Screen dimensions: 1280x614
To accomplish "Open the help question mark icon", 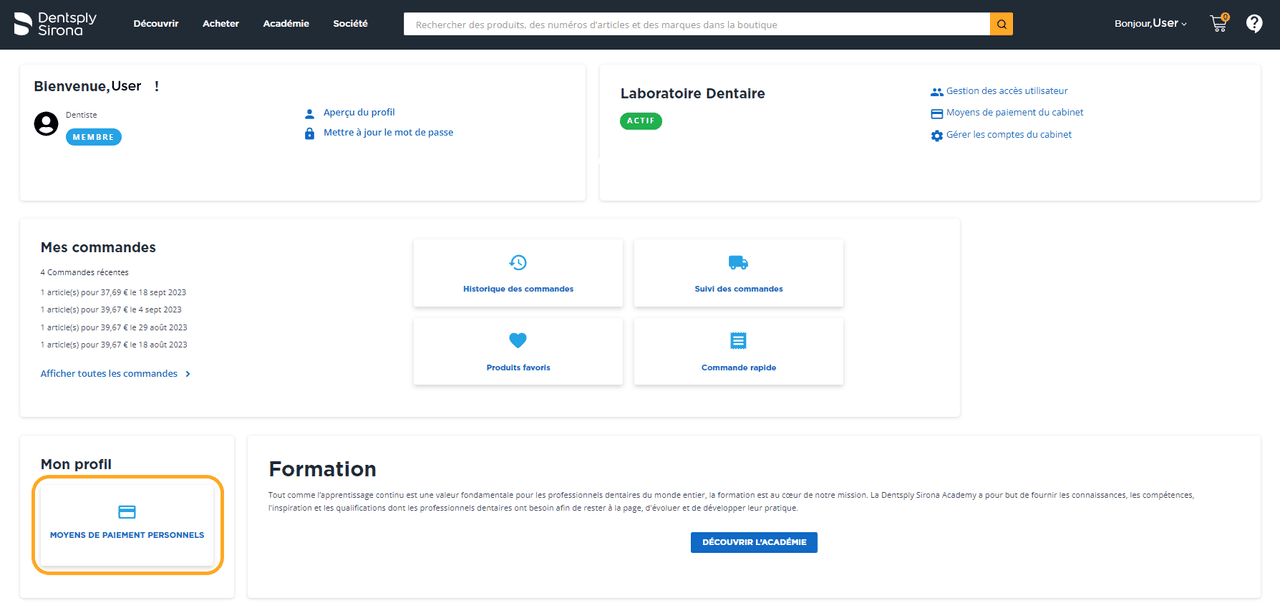I will [1254, 23].
